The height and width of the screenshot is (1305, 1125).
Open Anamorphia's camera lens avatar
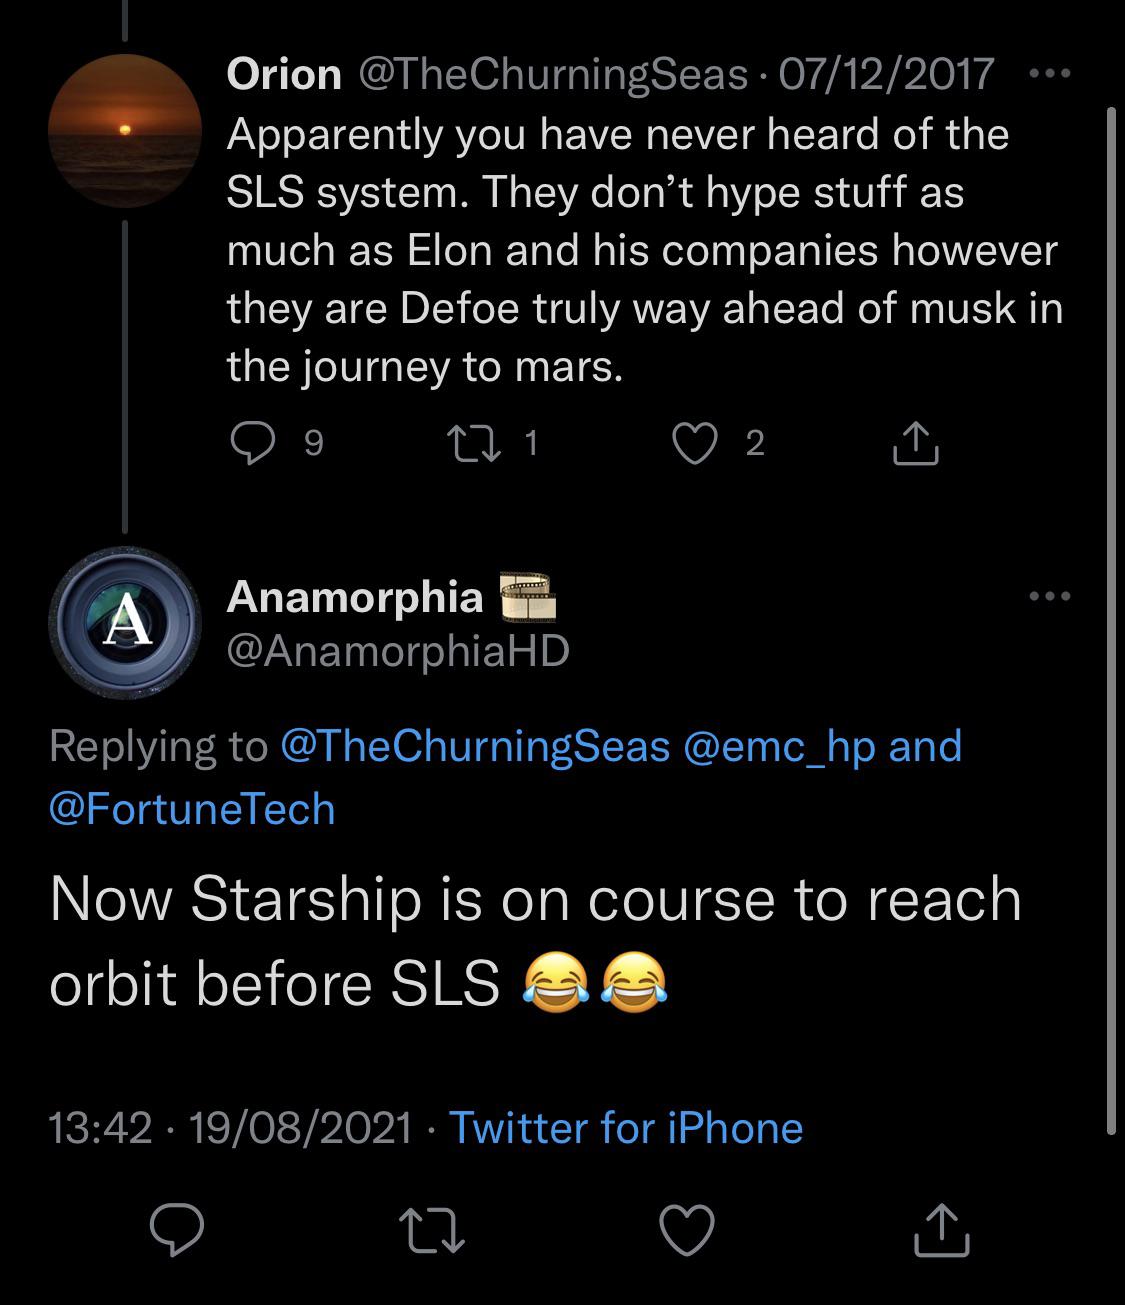click(x=124, y=622)
